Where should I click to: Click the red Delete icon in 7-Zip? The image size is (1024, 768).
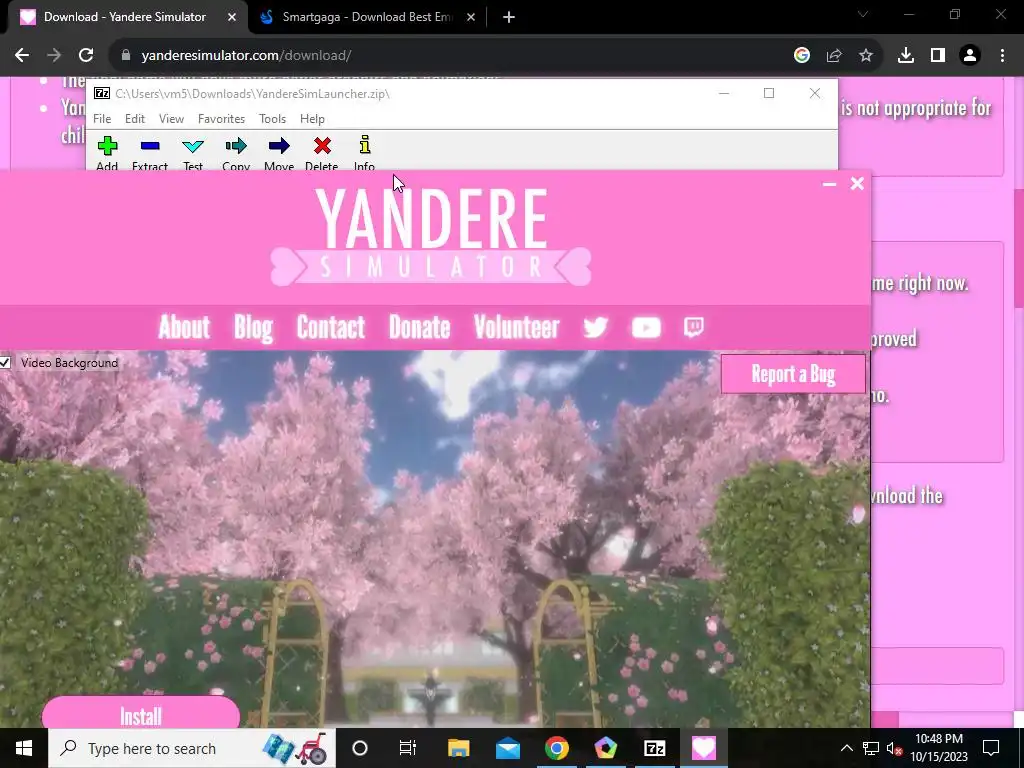click(x=322, y=153)
